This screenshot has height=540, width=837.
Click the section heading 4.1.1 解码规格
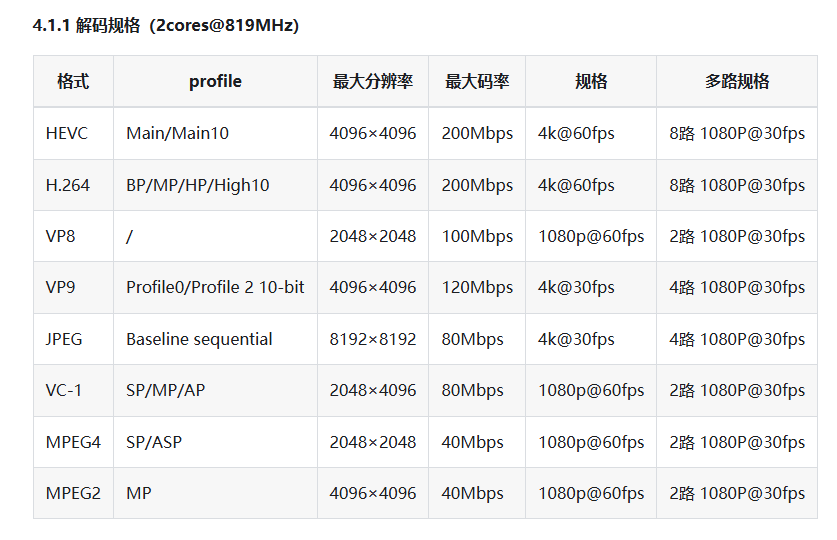tap(165, 25)
